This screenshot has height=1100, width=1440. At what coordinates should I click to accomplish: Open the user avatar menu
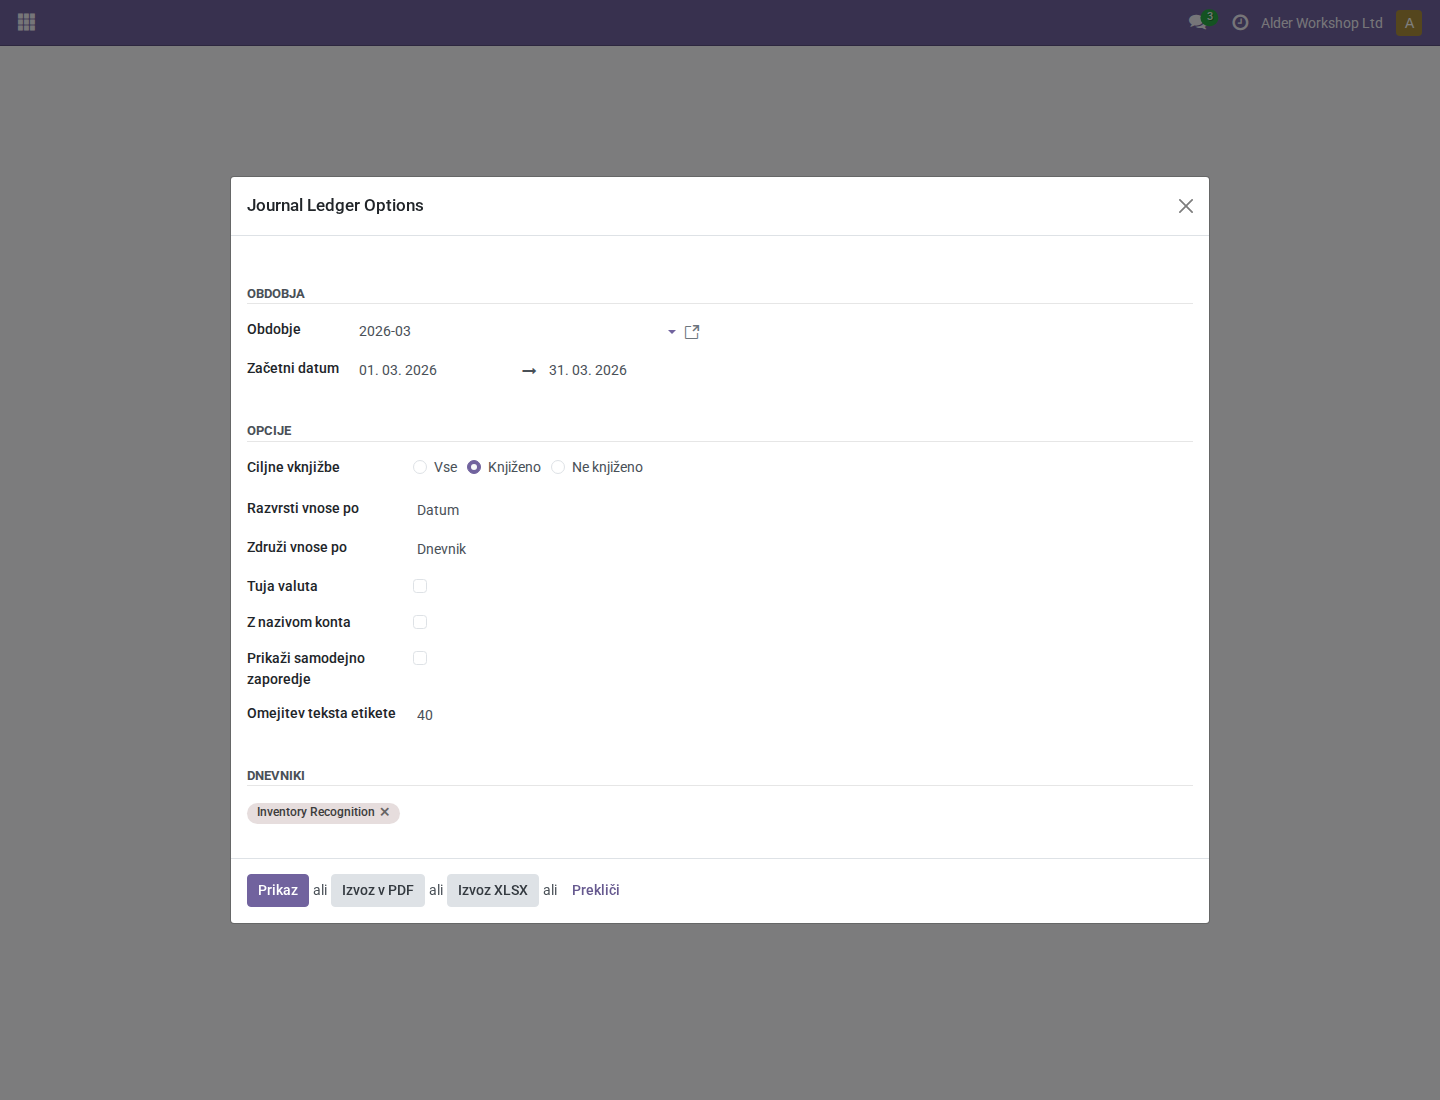(x=1409, y=23)
